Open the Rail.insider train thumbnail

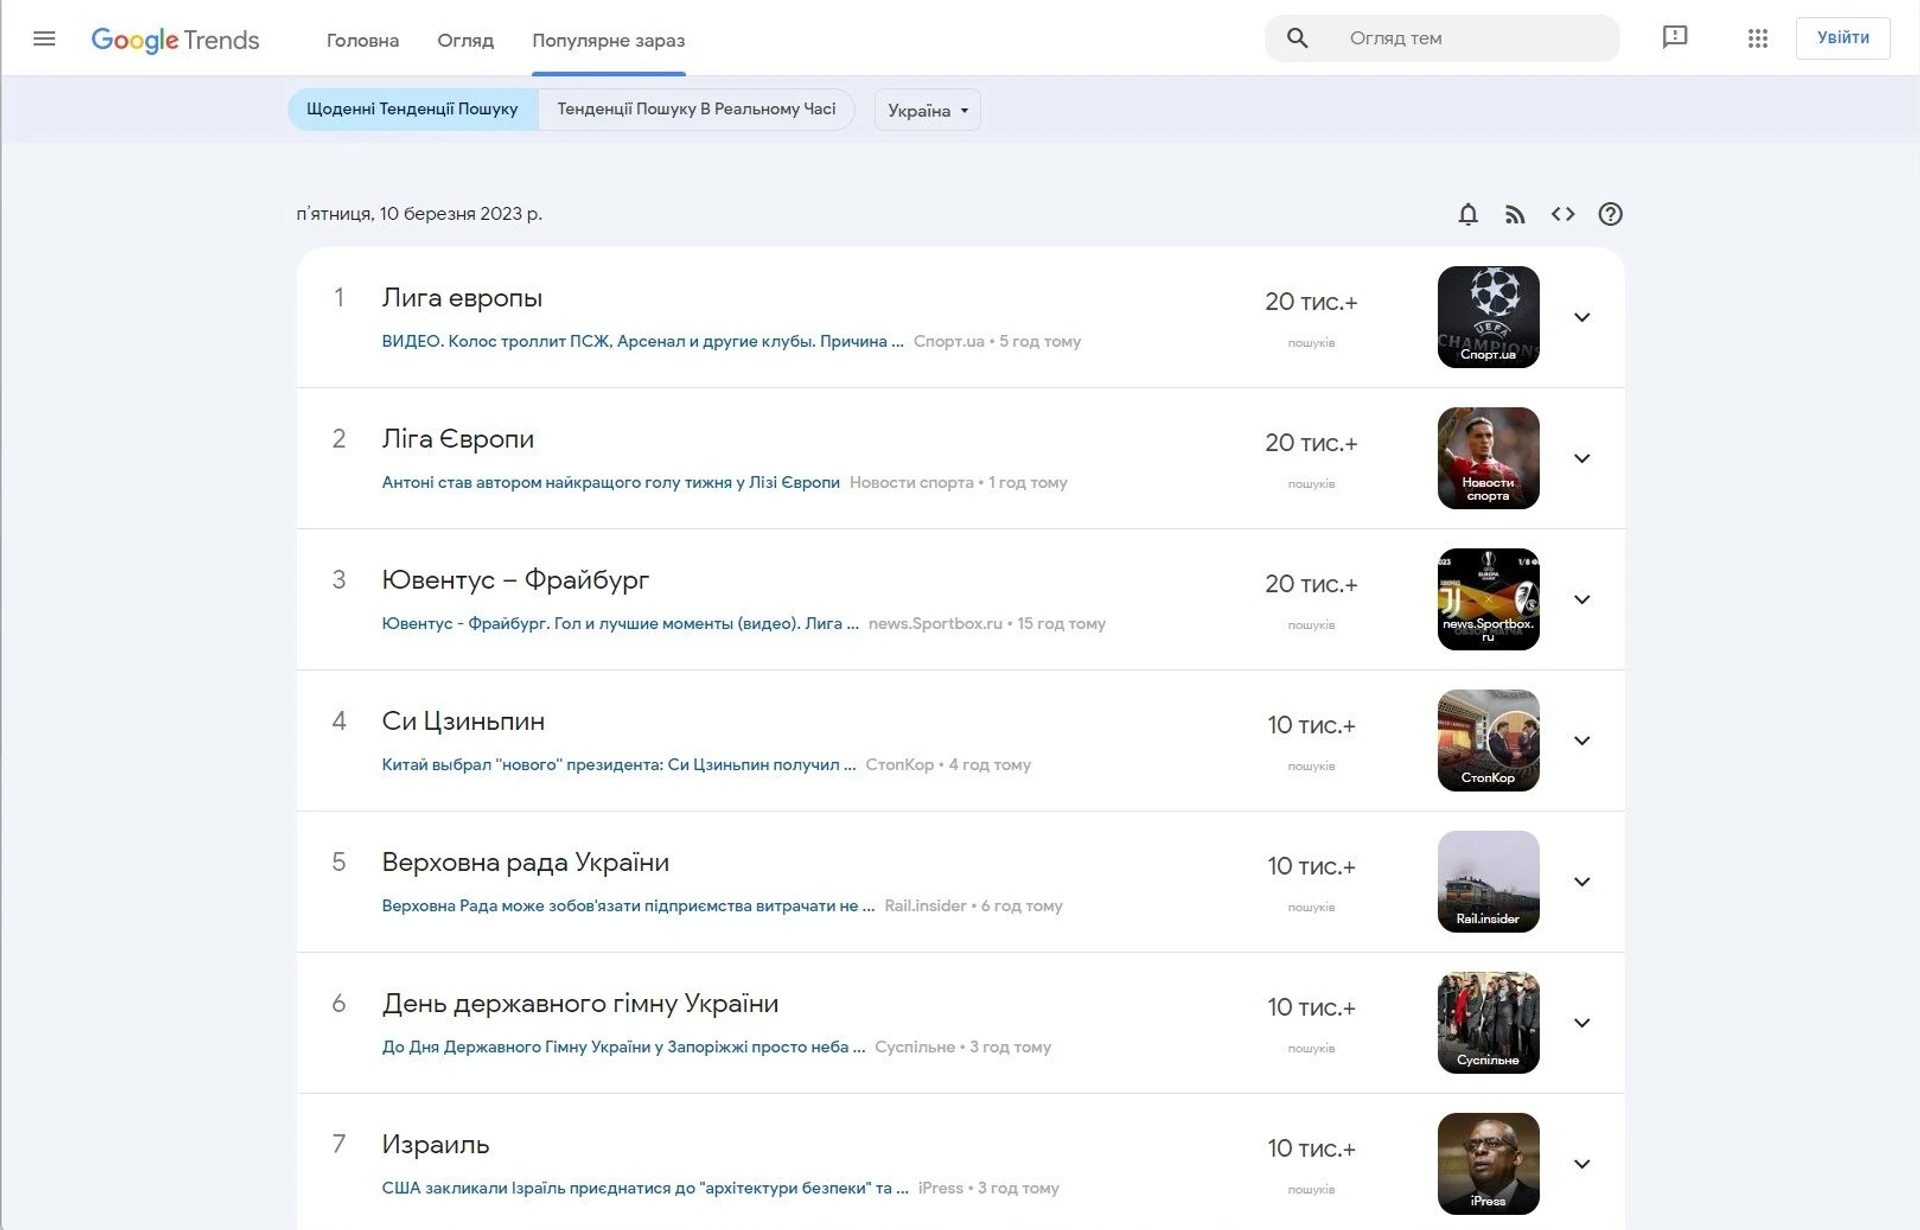(1488, 881)
